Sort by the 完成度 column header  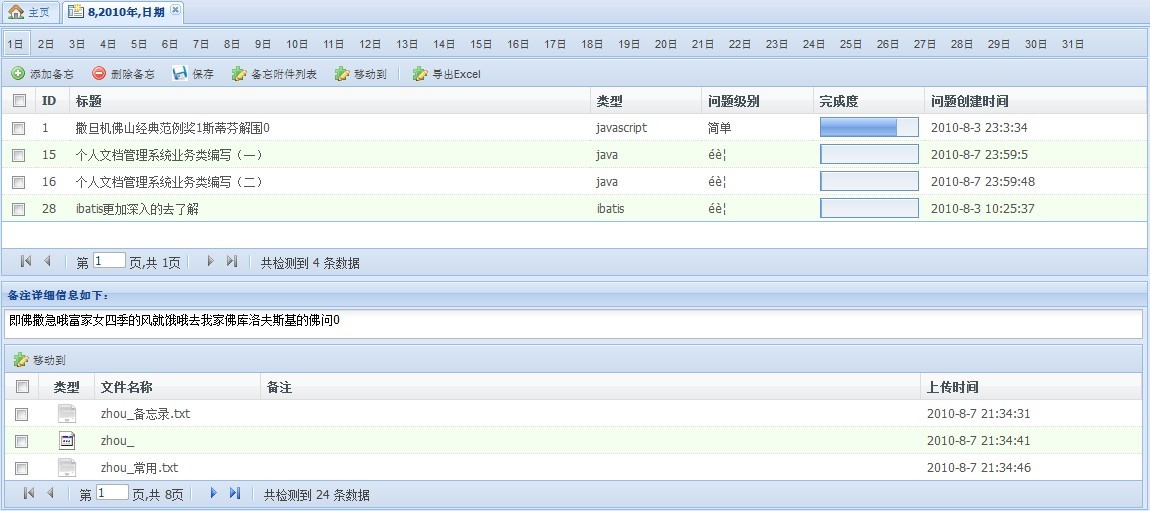(x=868, y=101)
